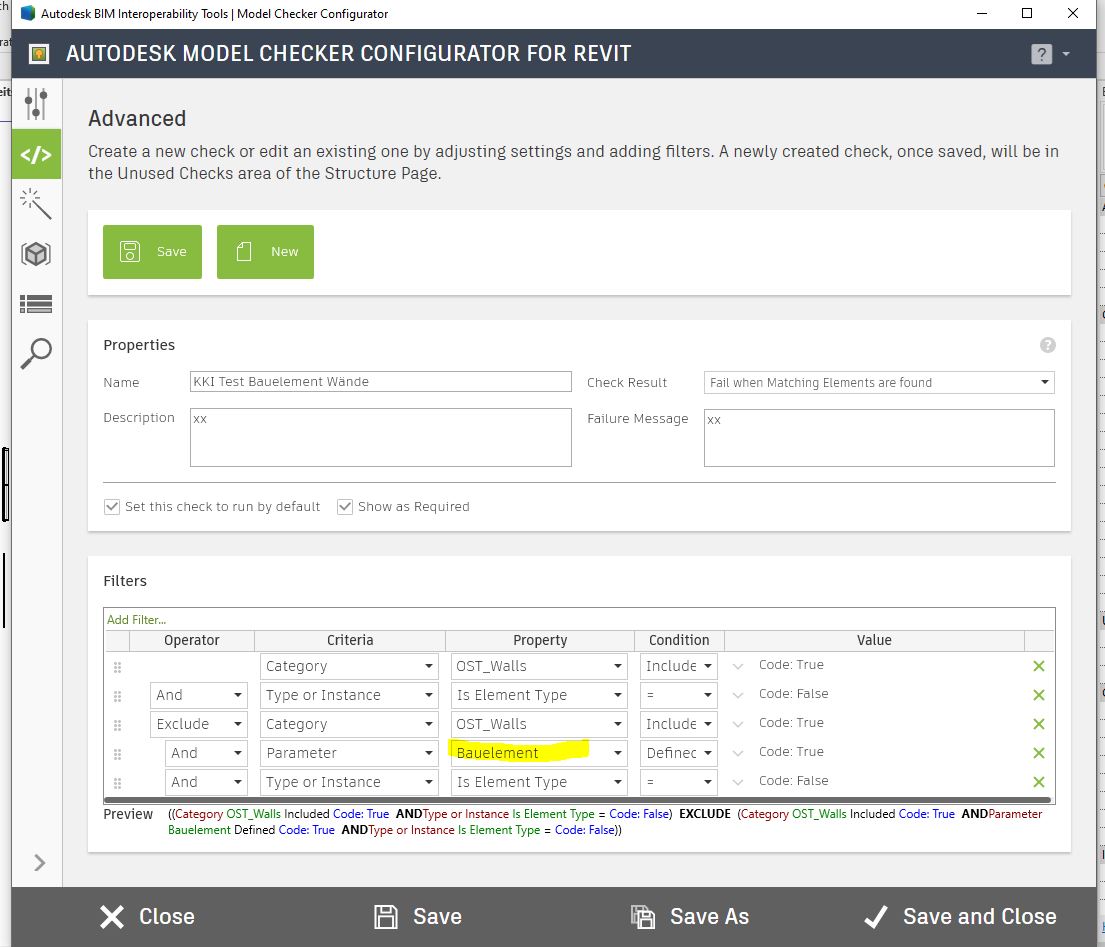Select the magic wand tool in sidebar

click(x=36, y=204)
